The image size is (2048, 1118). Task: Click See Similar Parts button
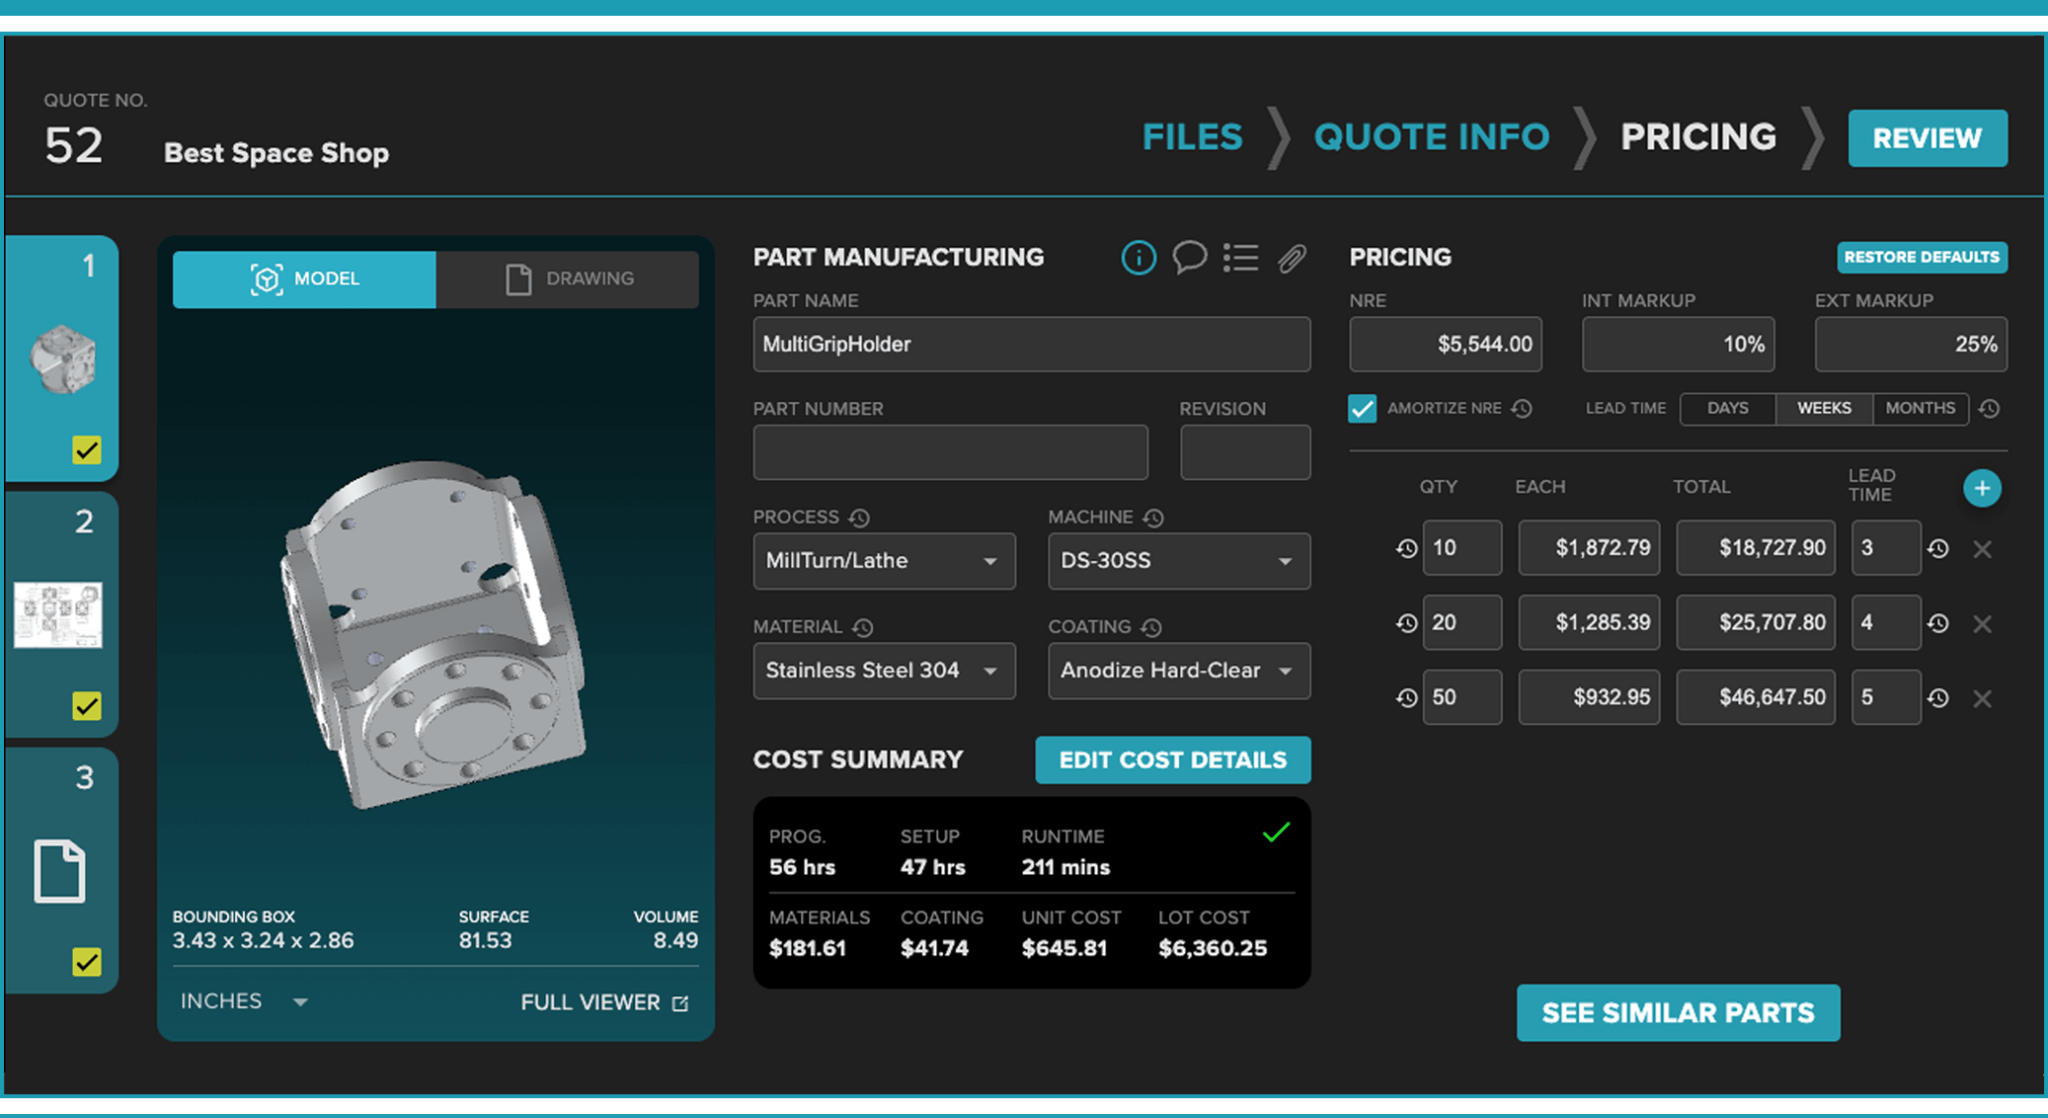point(1678,1013)
